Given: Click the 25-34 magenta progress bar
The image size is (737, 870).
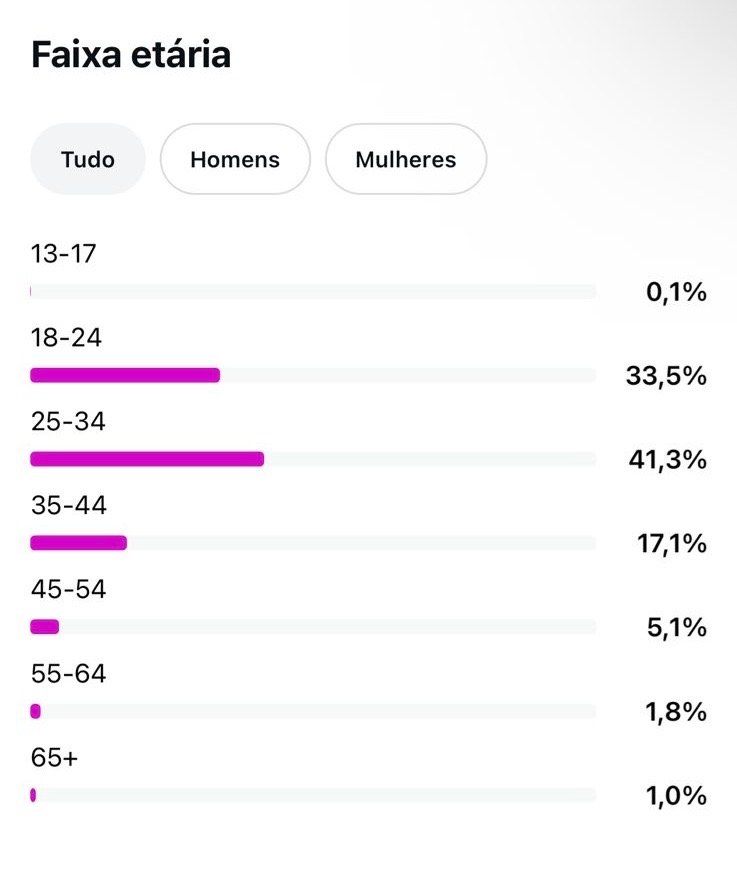Looking at the screenshot, I should click(x=147, y=459).
